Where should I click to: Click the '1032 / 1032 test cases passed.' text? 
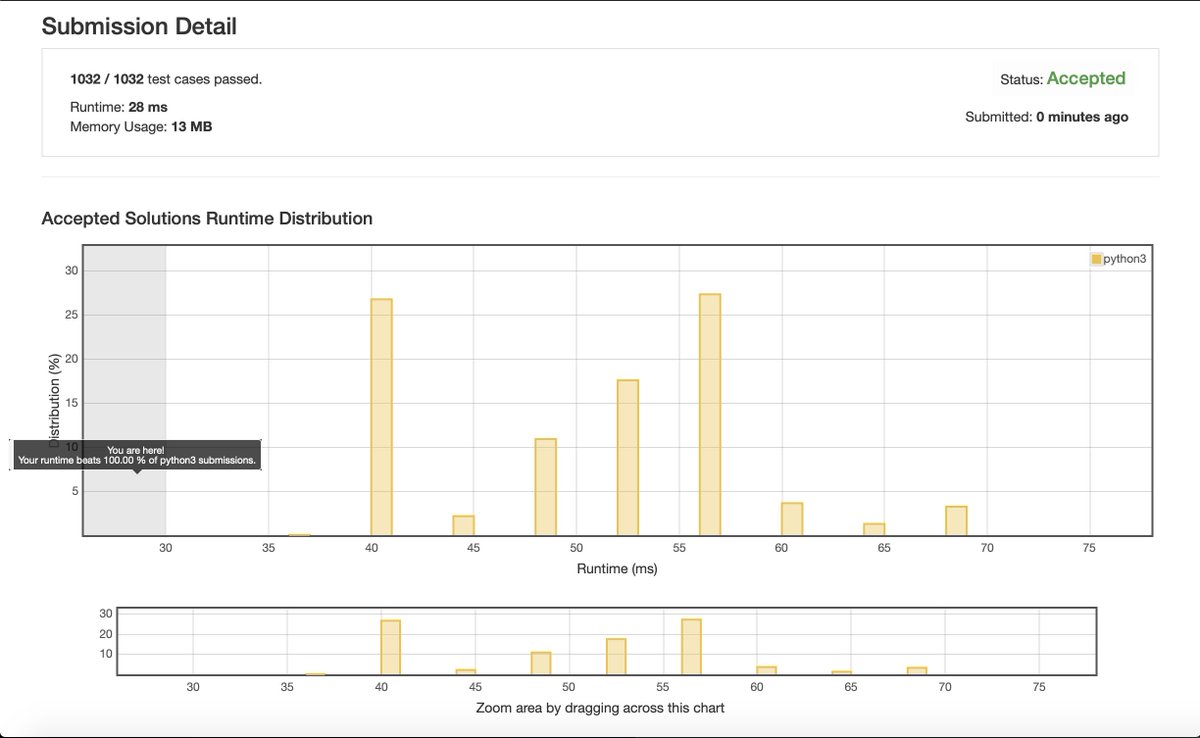pos(166,78)
